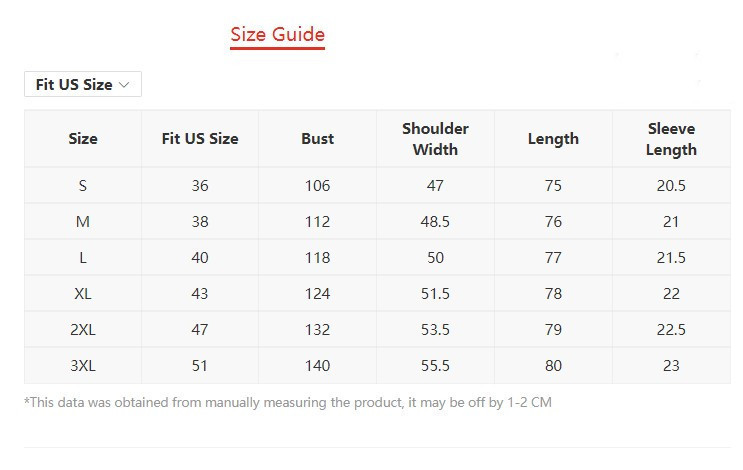Select the L size row label
Screen dimensions: 743x470
point(83,258)
